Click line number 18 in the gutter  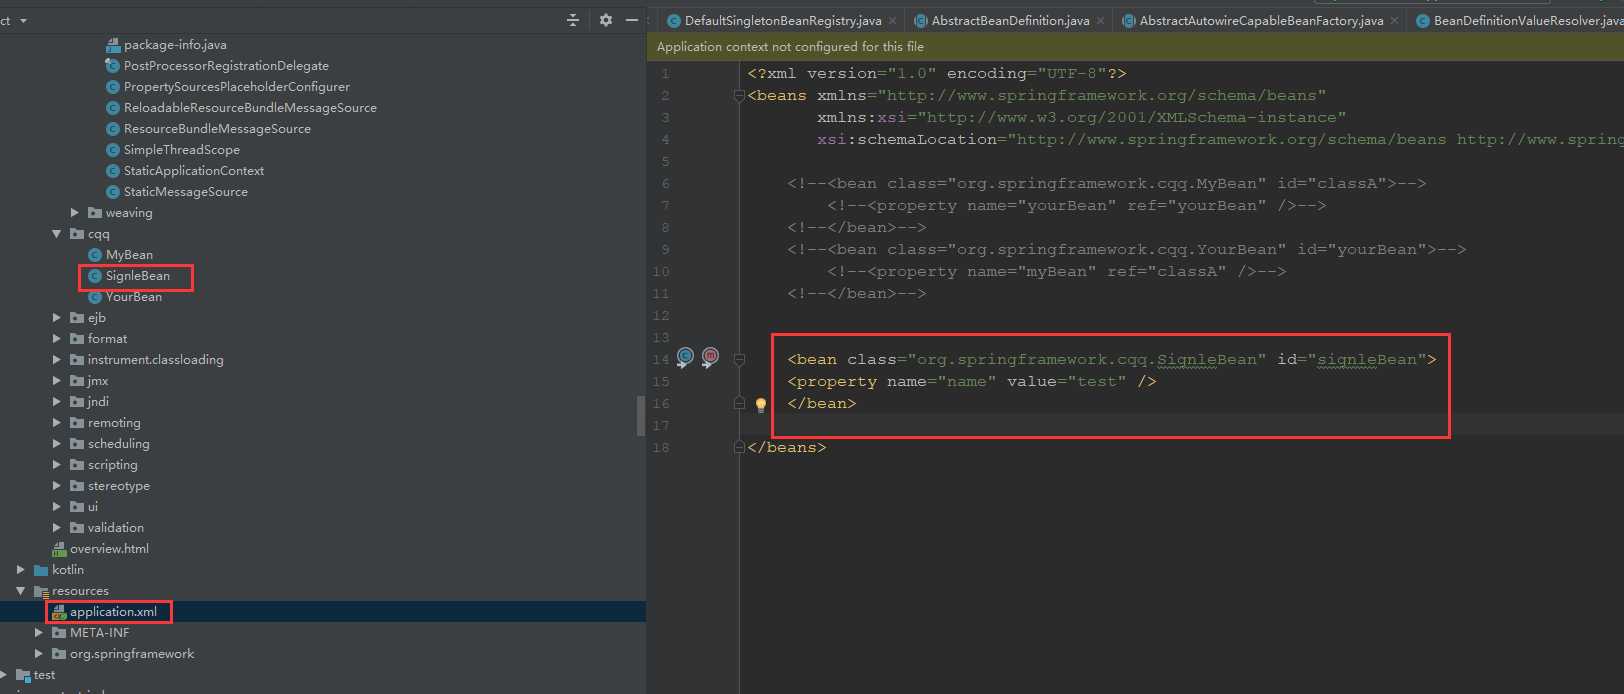click(x=661, y=448)
